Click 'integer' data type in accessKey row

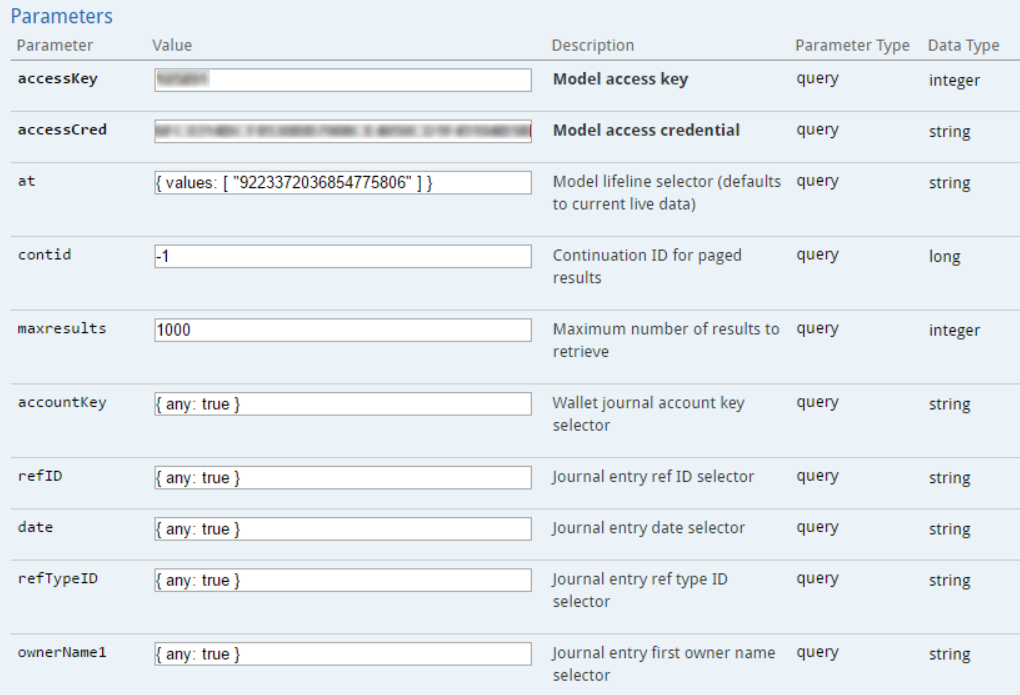954,81
